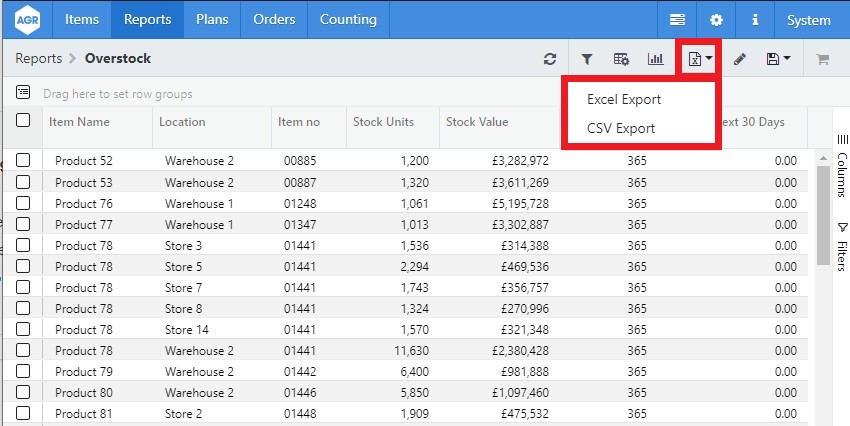Open the Reports tab
850x426 pixels.
coord(147,20)
